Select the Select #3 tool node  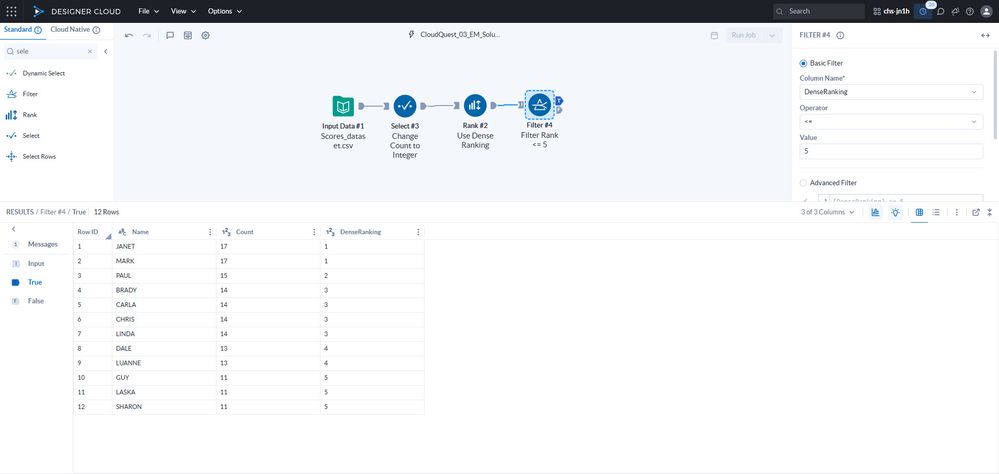click(x=405, y=106)
